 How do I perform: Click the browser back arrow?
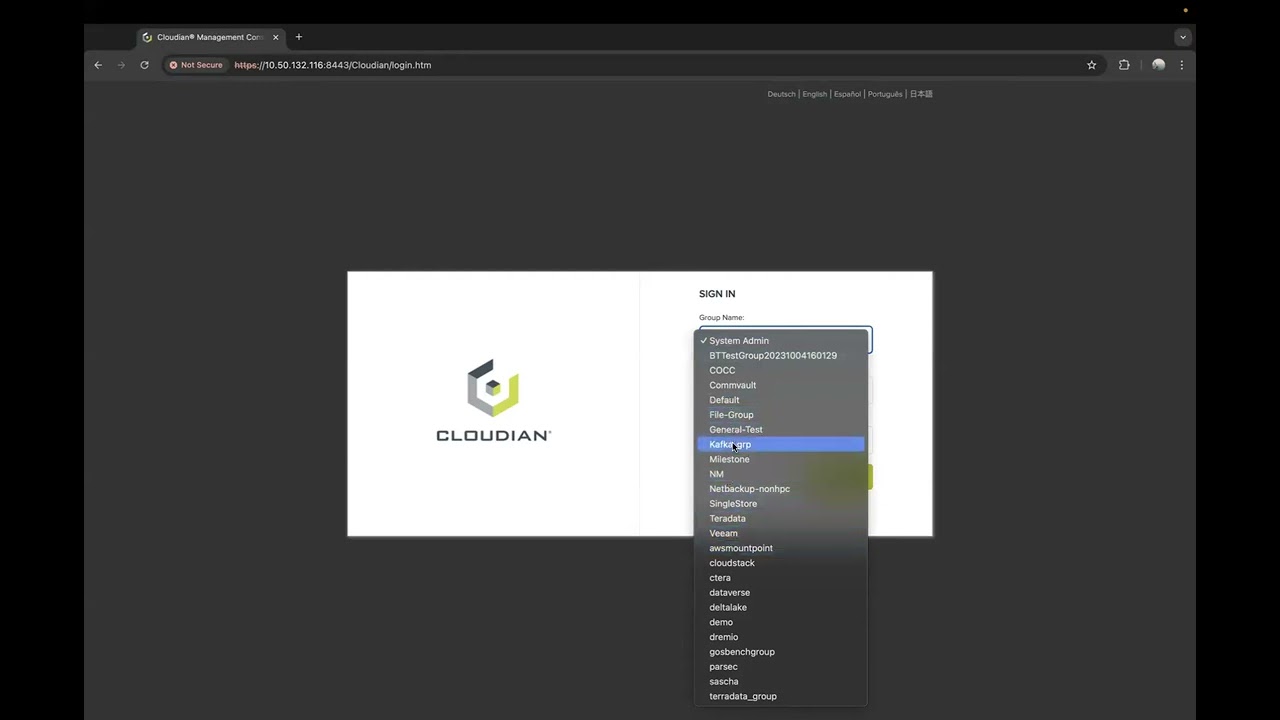coord(98,65)
